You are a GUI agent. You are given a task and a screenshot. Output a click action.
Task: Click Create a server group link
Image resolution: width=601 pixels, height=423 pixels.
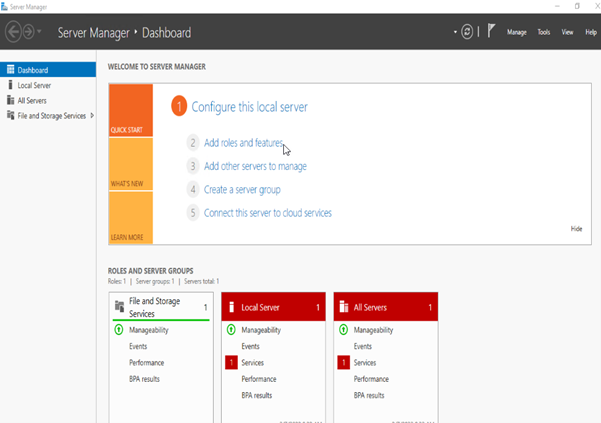click(242, 189)
